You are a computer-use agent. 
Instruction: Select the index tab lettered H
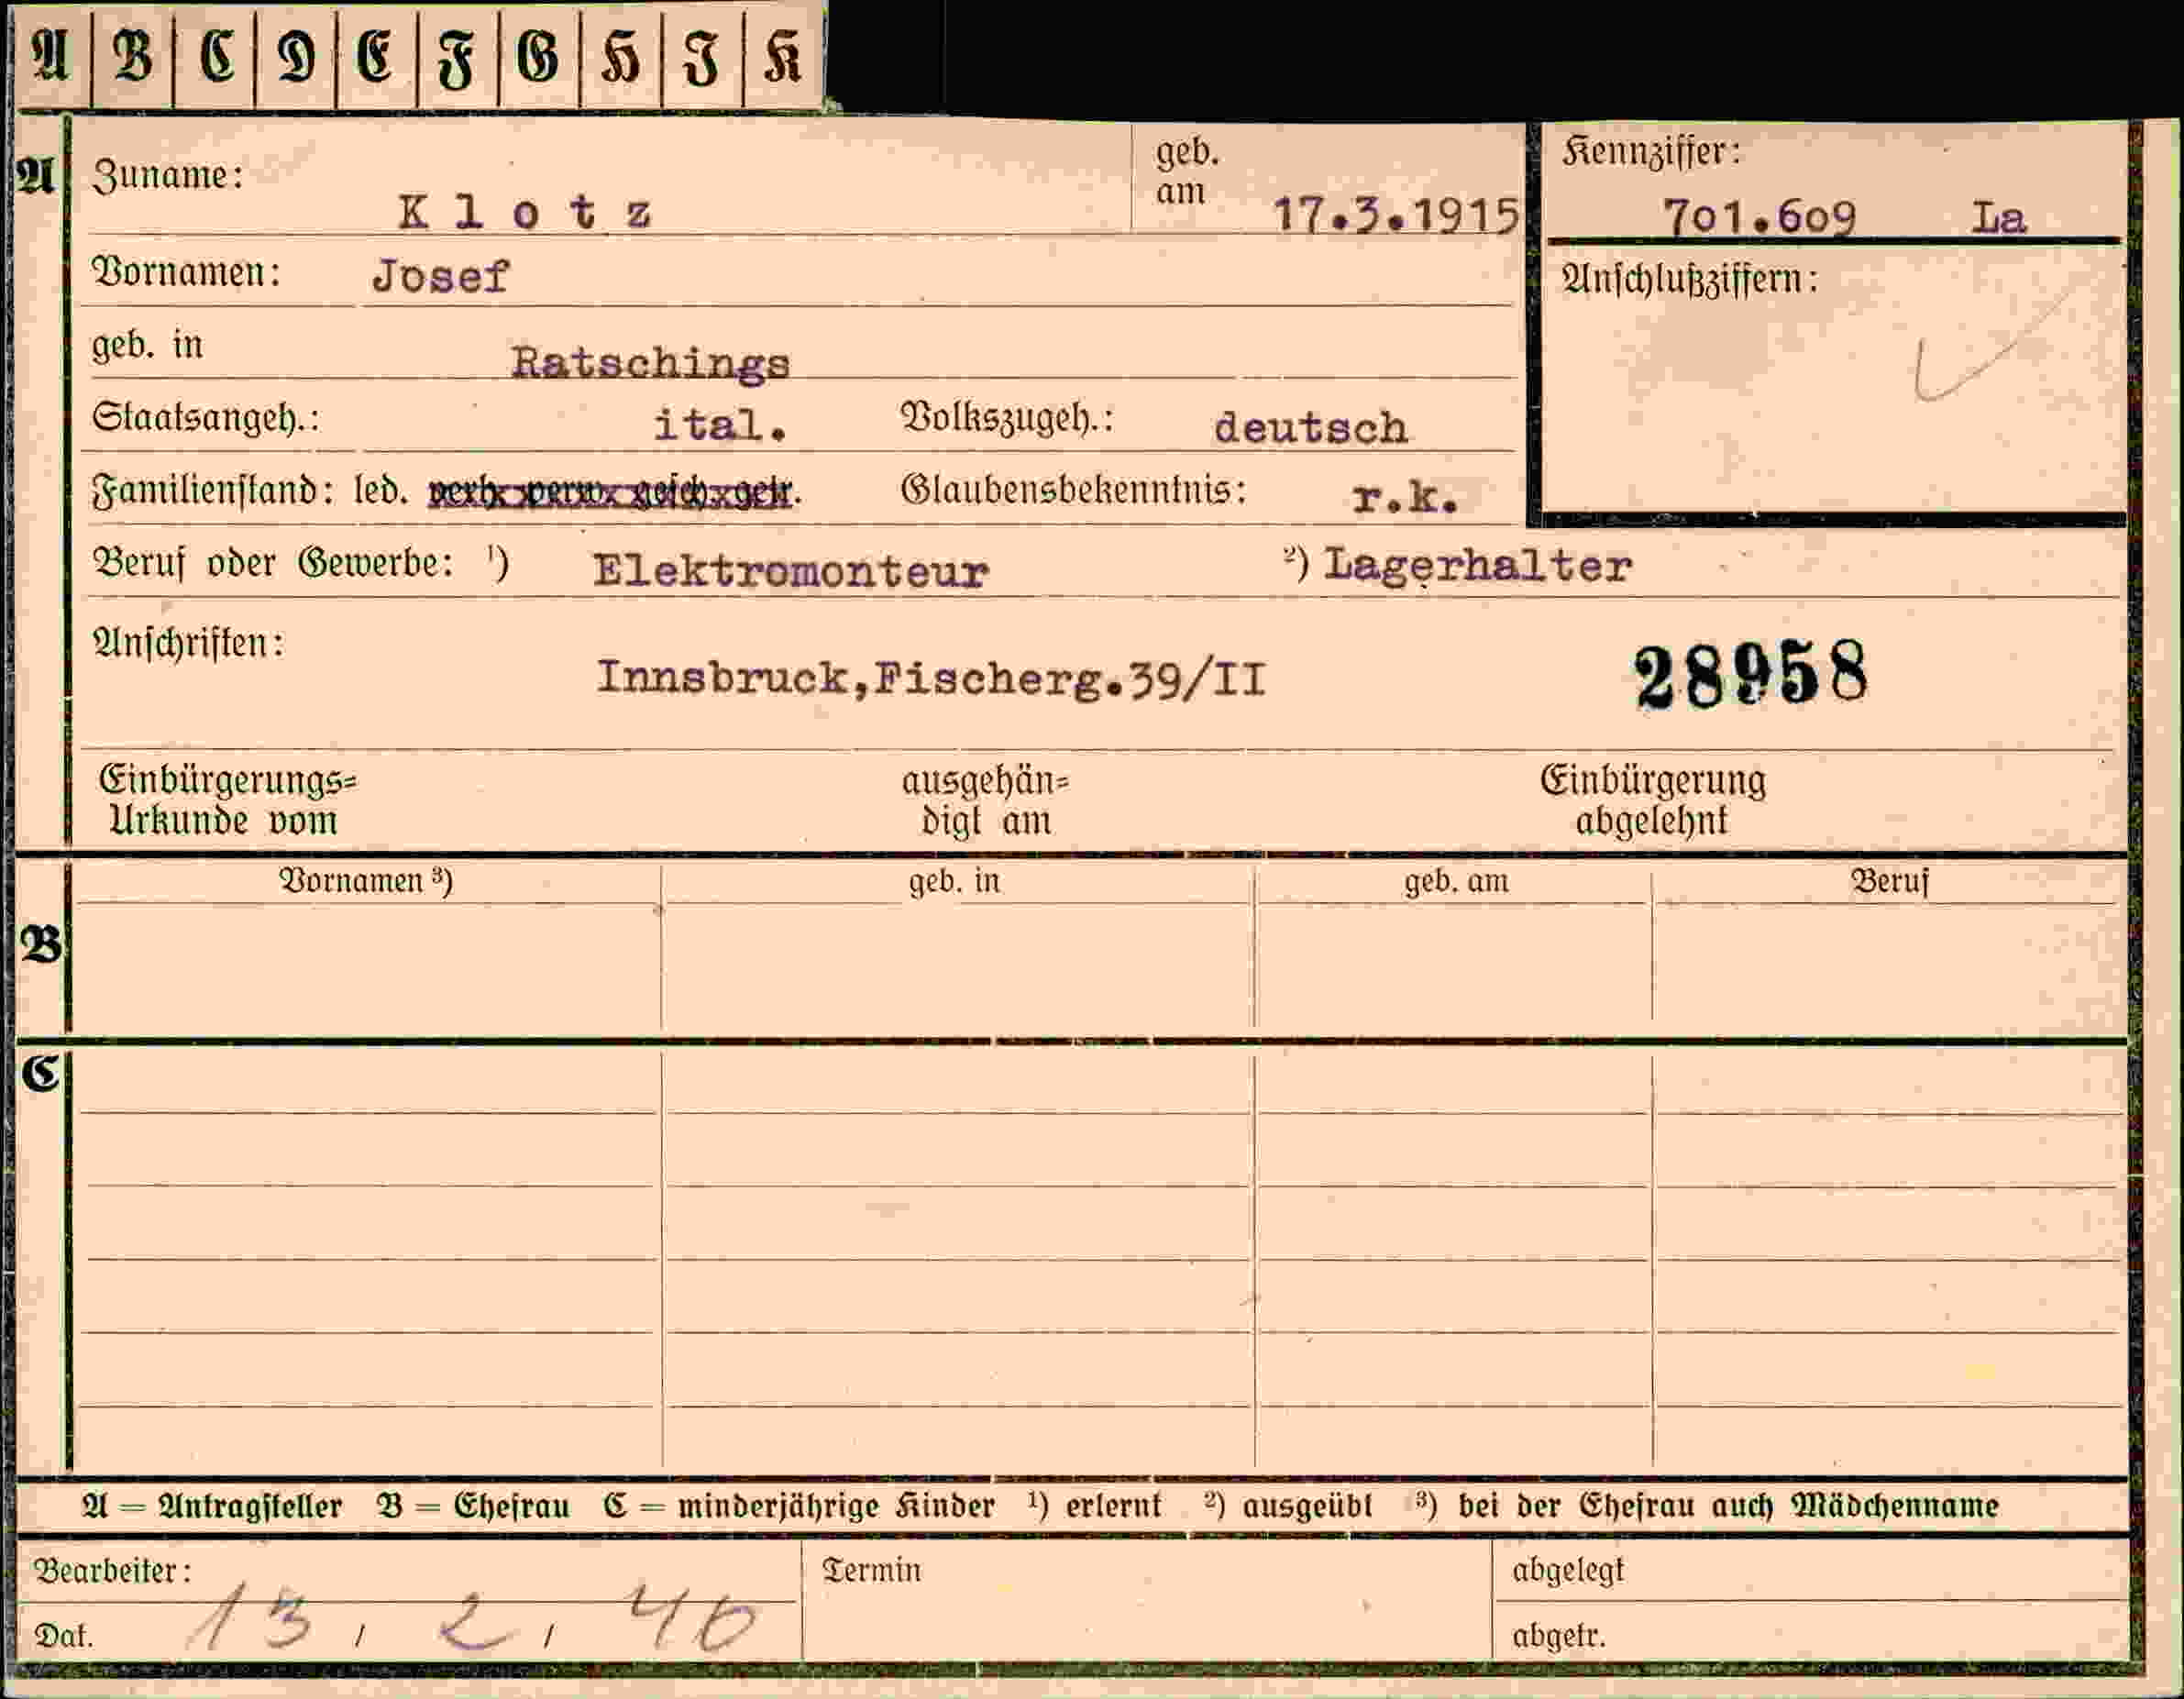coord(621,55)
